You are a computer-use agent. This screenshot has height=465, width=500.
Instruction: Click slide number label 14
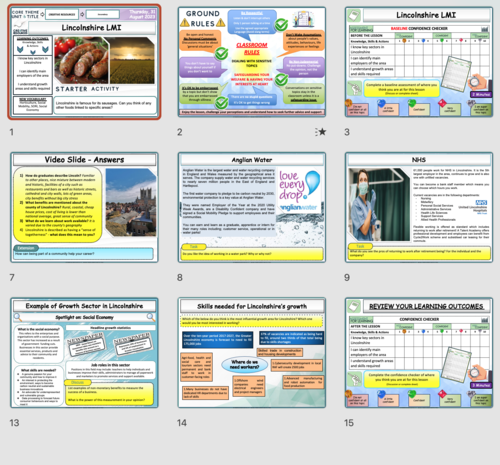tap(182, 423)
